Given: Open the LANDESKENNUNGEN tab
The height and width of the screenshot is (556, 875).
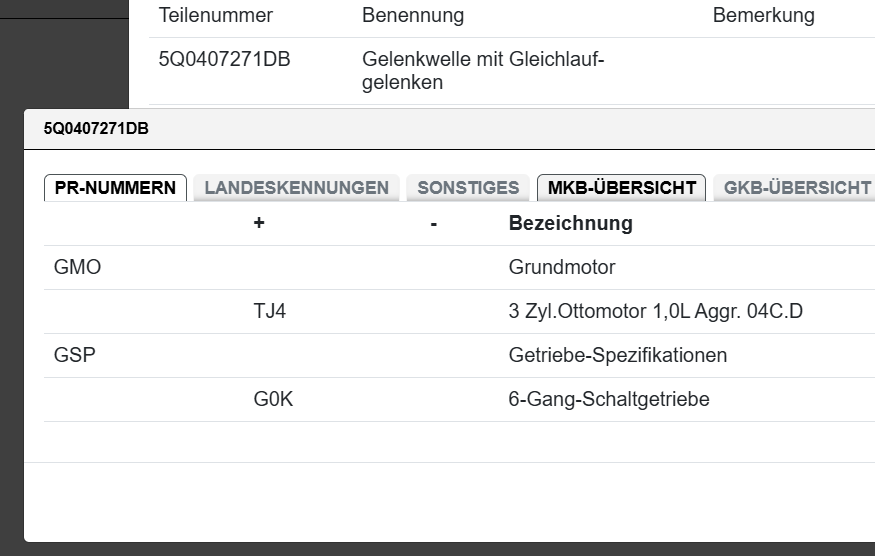Looking at the screenshot, I should [296, 188].
